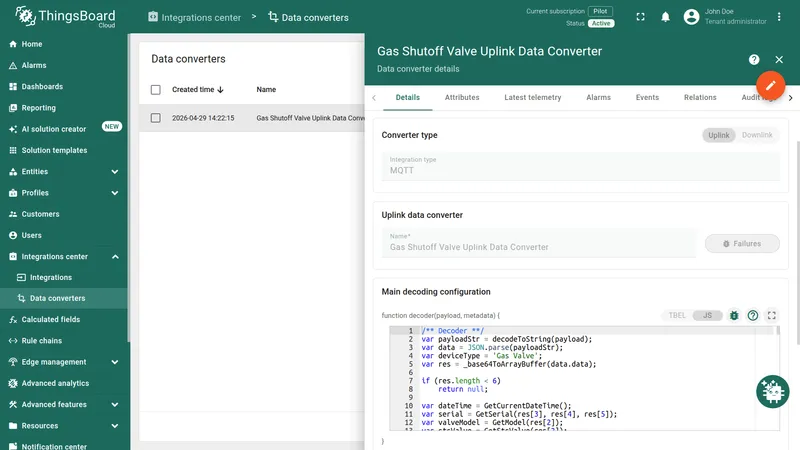Click the Gas Shutoff Valve converter name cell
The width and height of the screenshot is (800, 450).
tap(310, 118)
